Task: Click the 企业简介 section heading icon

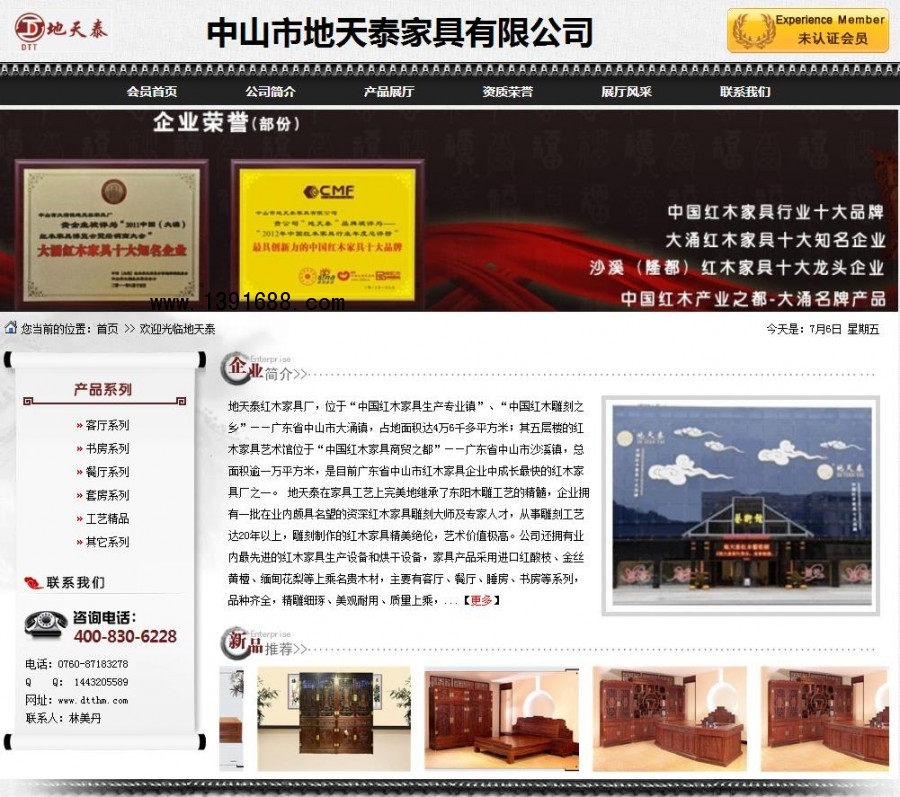Action: click(x=240, y=368)
